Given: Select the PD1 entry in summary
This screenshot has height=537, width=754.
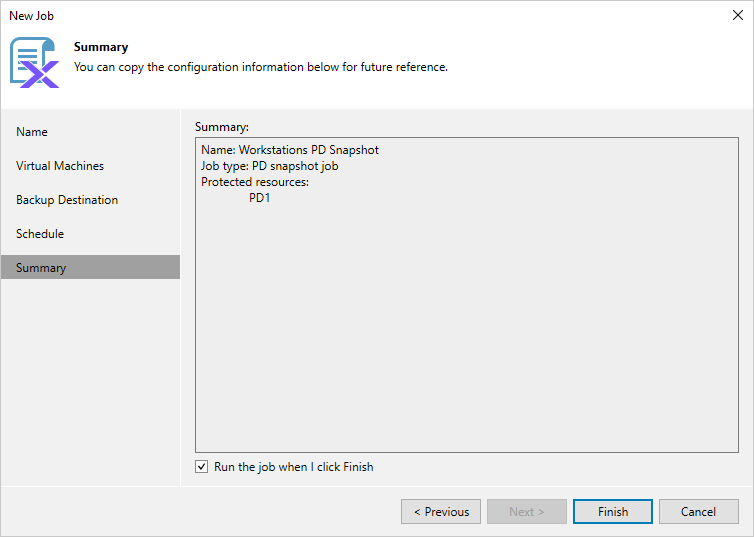Looking at the screenshot, I should click(x=260, y=198).
